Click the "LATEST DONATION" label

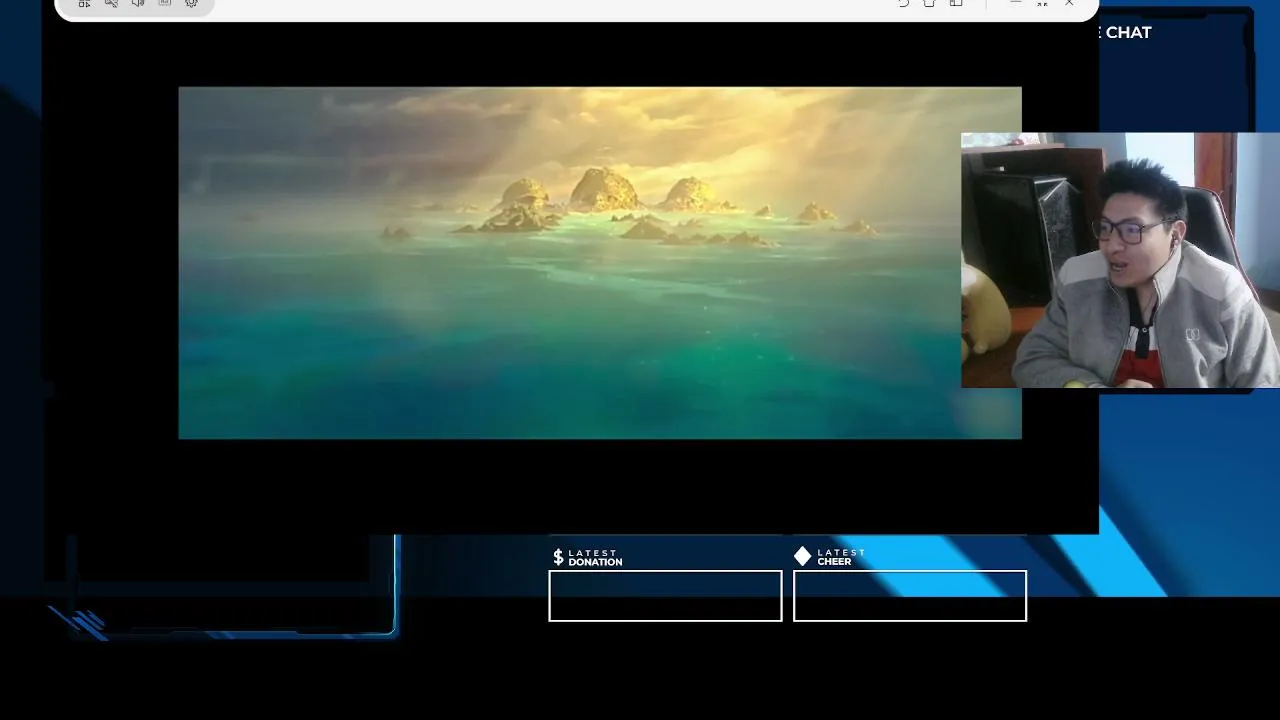click(x=595, y=558)
